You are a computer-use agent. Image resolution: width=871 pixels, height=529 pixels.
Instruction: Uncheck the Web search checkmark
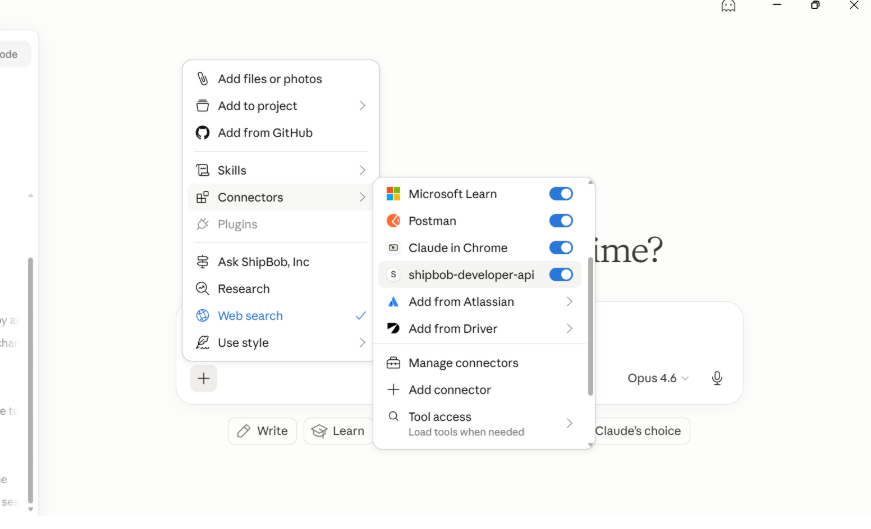tap(361, 316)
